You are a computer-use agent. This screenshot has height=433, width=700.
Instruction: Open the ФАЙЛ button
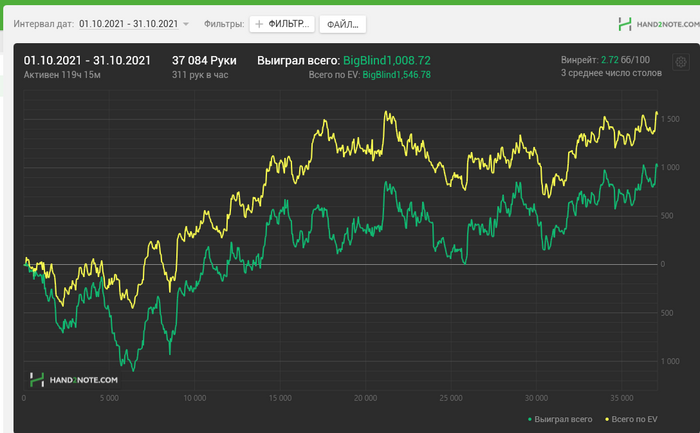coord(343,25)
